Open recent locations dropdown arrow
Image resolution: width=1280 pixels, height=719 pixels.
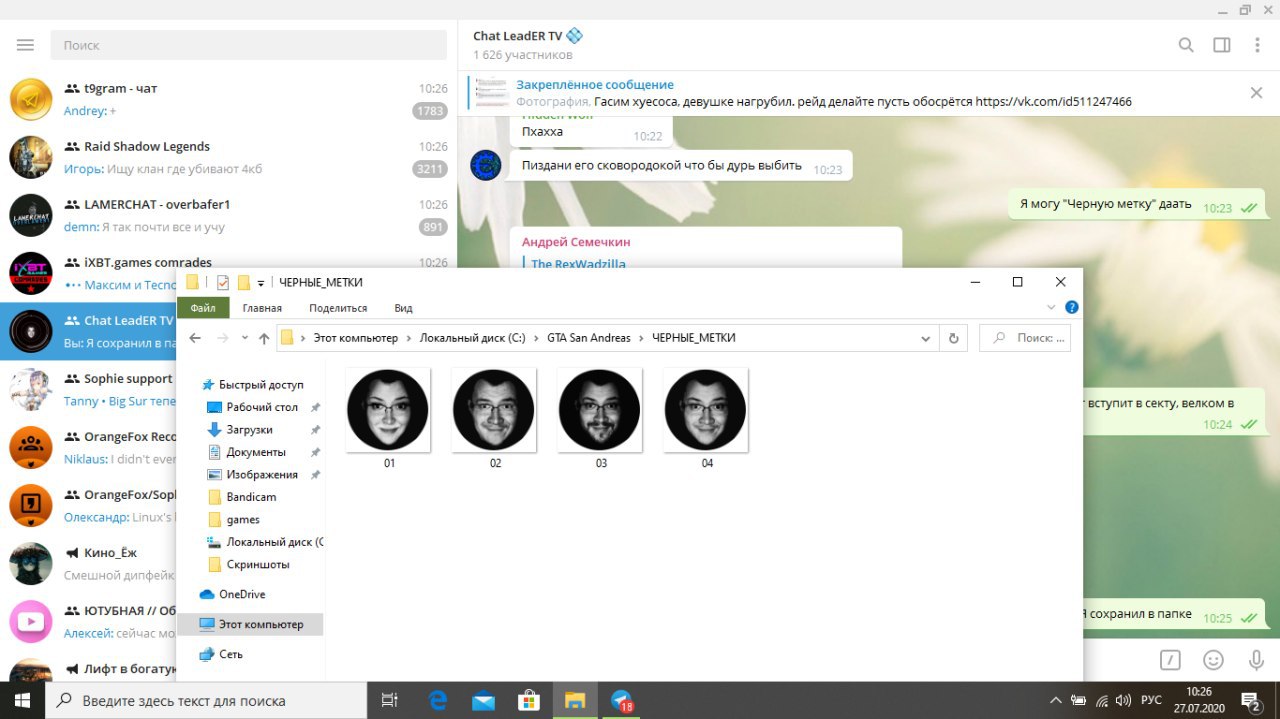click(x=245, y=338)
